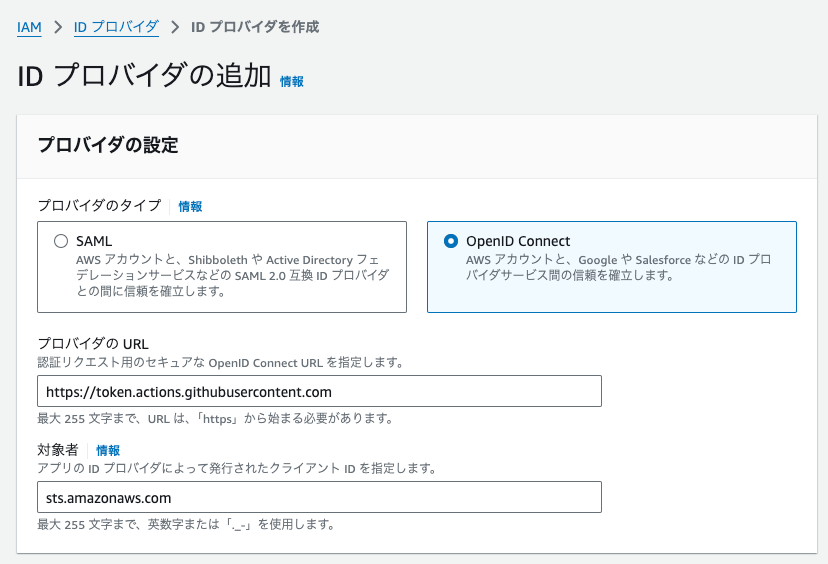Click the 対象者 label
This screenshot has height=564, width=828.
(58, 450)
